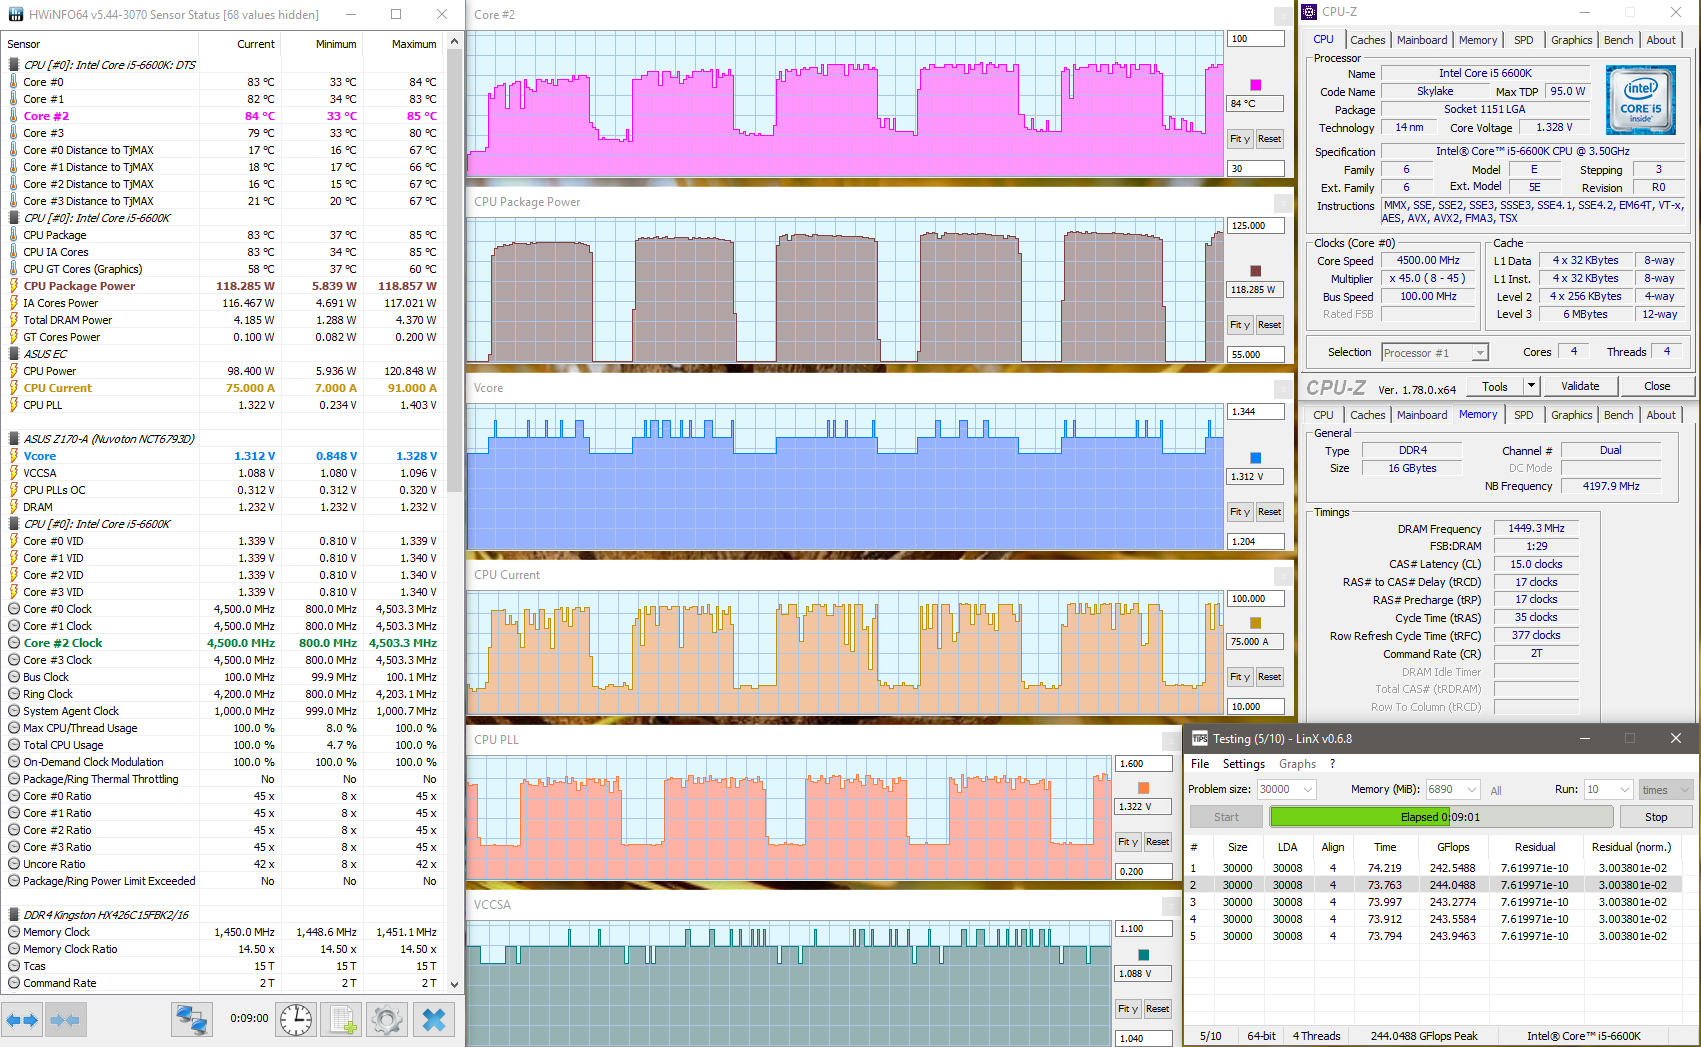The image size is (1701, 1047).
Task: Click the clock icon beside Core #2 Clock
Action: point(14,643)
